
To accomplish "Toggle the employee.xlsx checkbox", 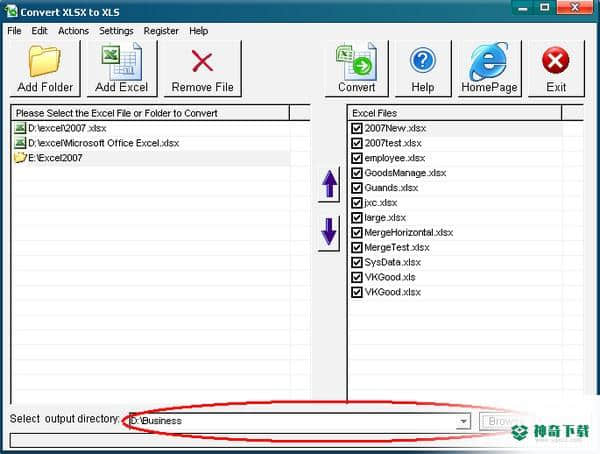I will point(357,158).
